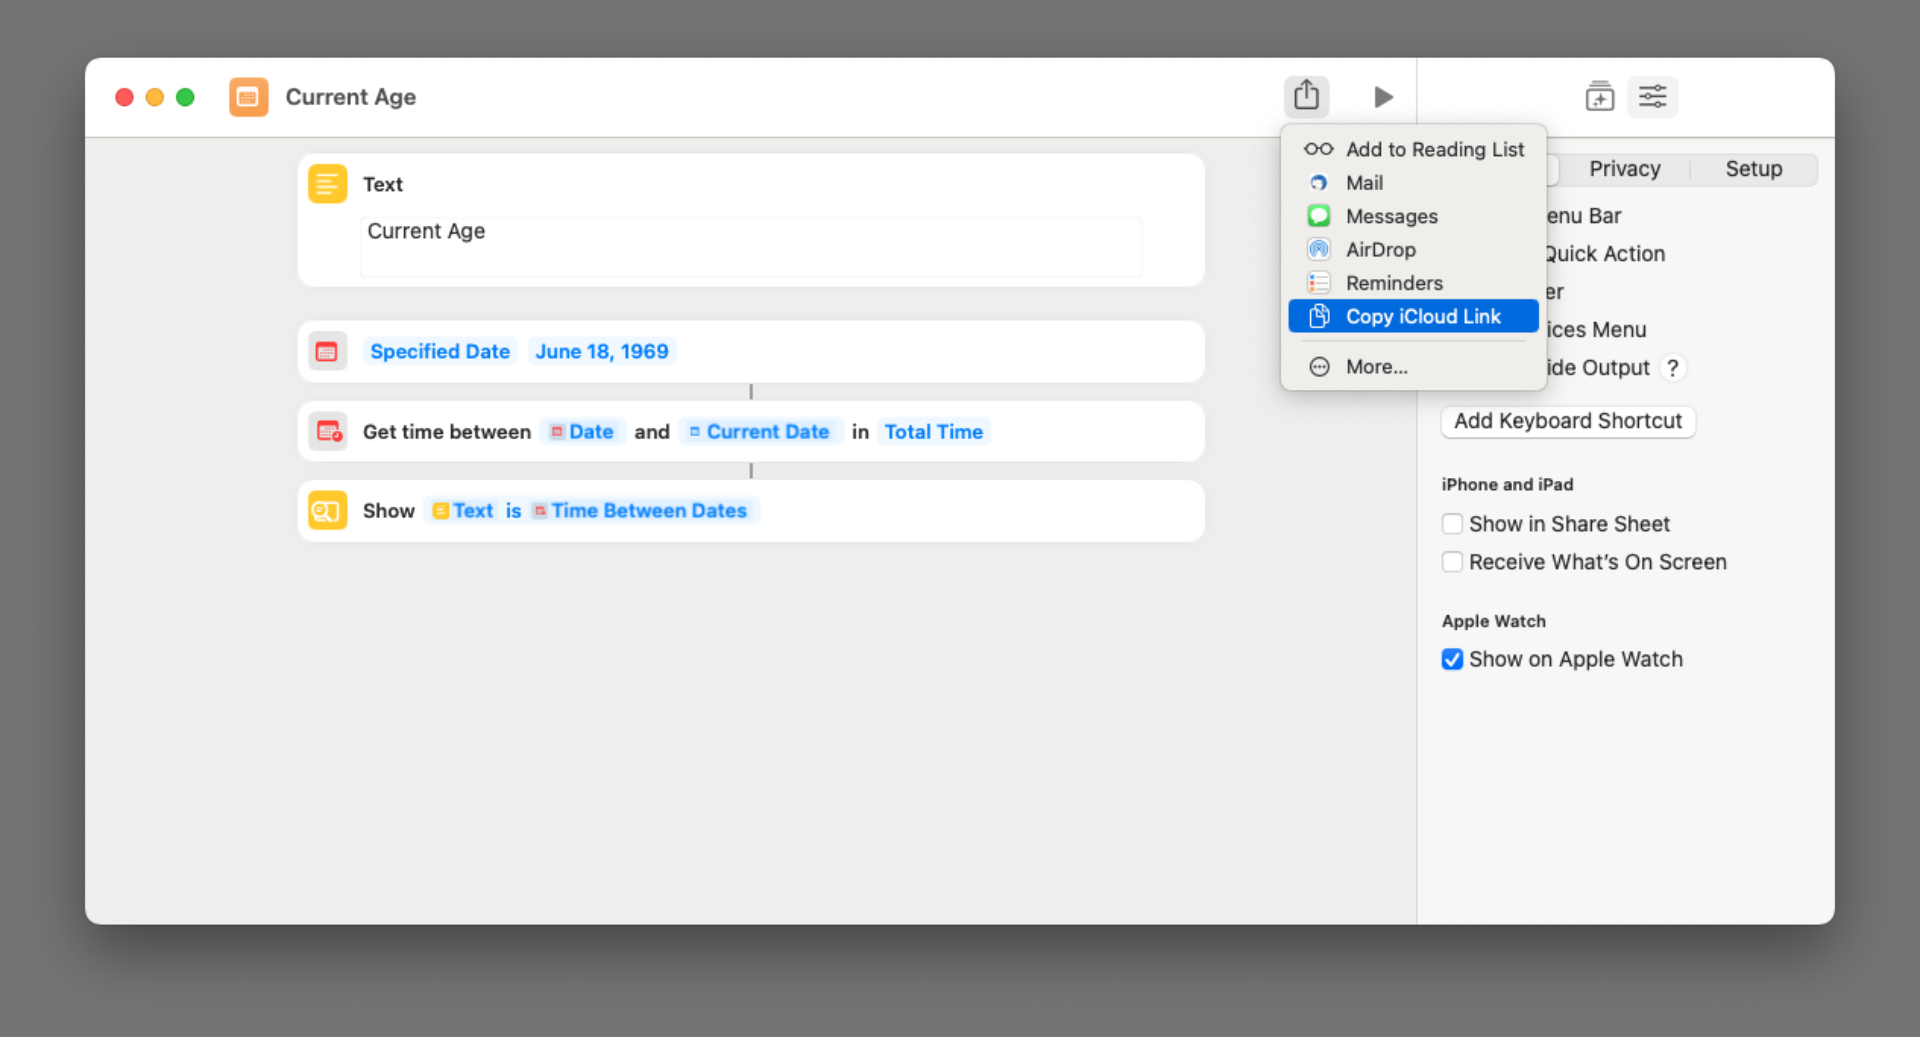The width and height of the screenshot is (1920, 1037).
Task: Switch to the Privacy tab
Action: [1624, 169]
